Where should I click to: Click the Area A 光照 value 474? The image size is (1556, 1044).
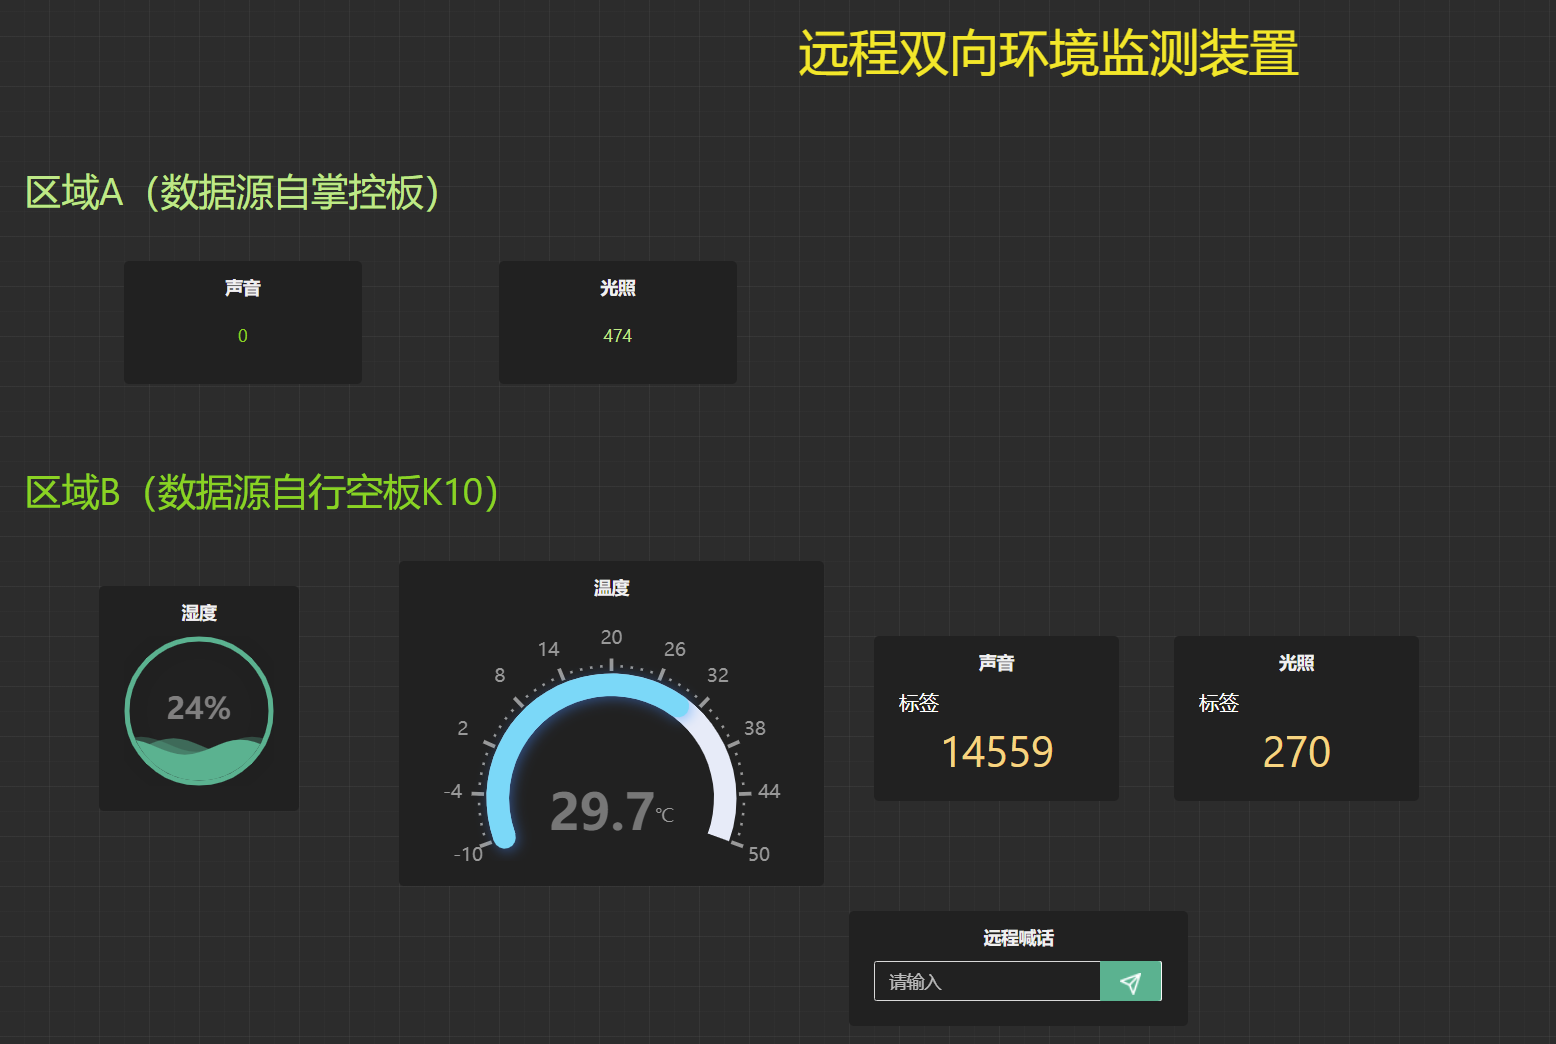[x=618, y=336]
